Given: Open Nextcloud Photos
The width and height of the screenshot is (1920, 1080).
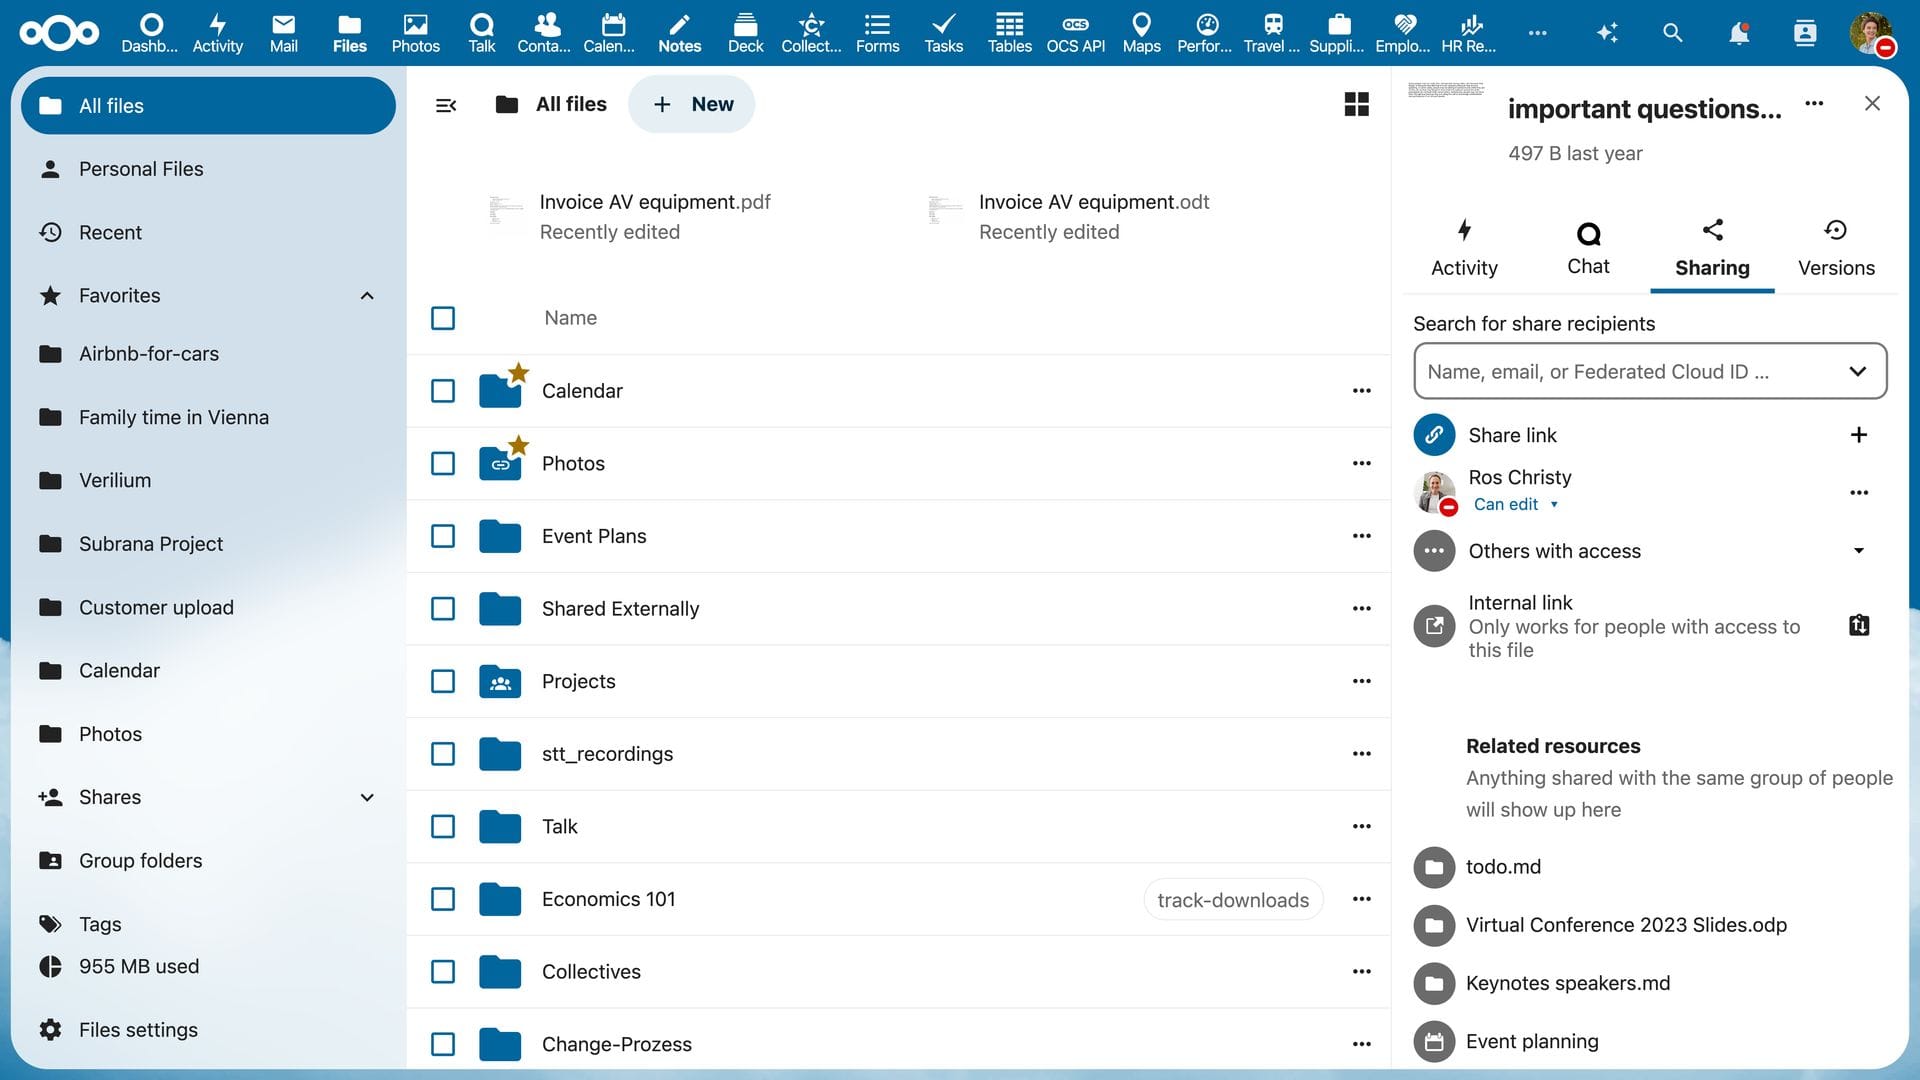Looking at the screenshot, I should pos(416,33).
